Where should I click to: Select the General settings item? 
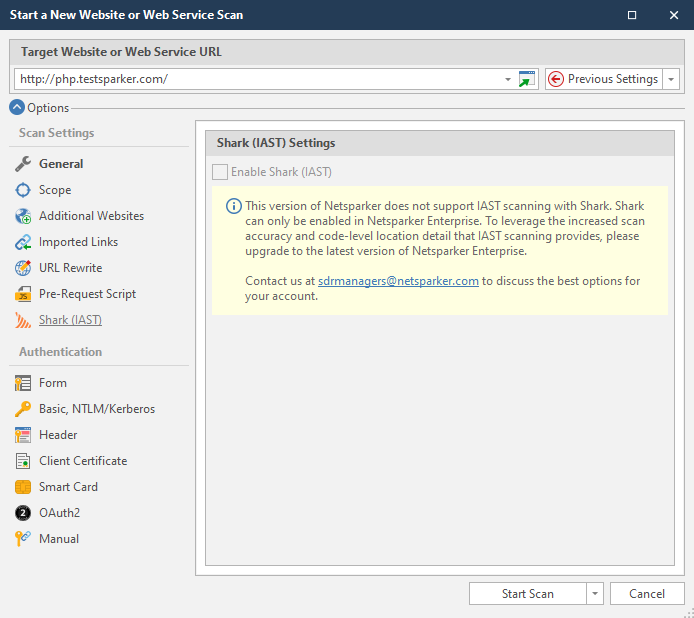tap(61, 164)
